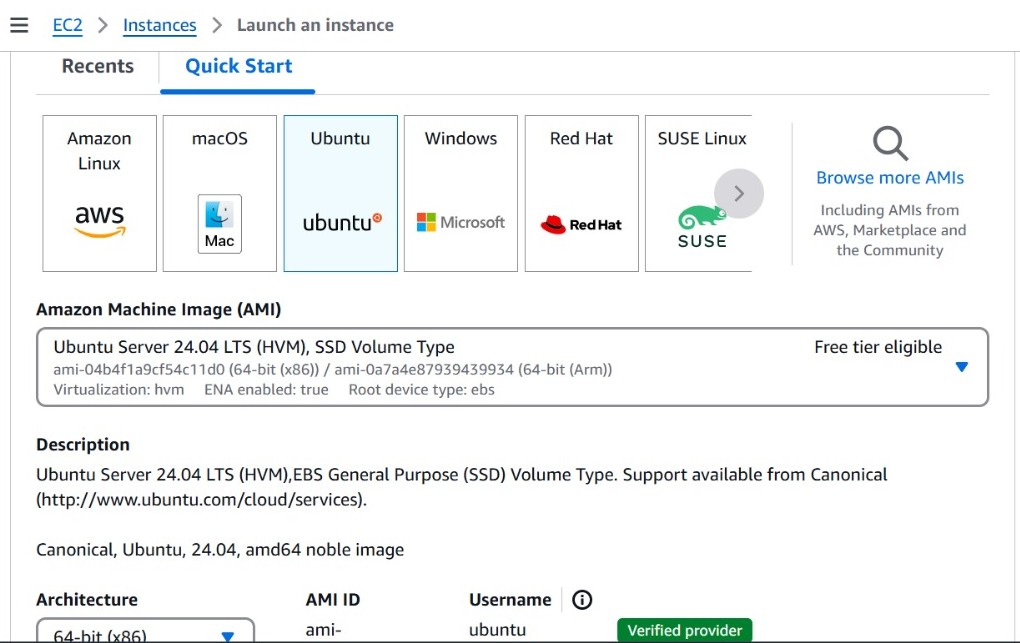1020x643 pixels.
Task: Click the Username info icon
Action: tap(582, 599)
